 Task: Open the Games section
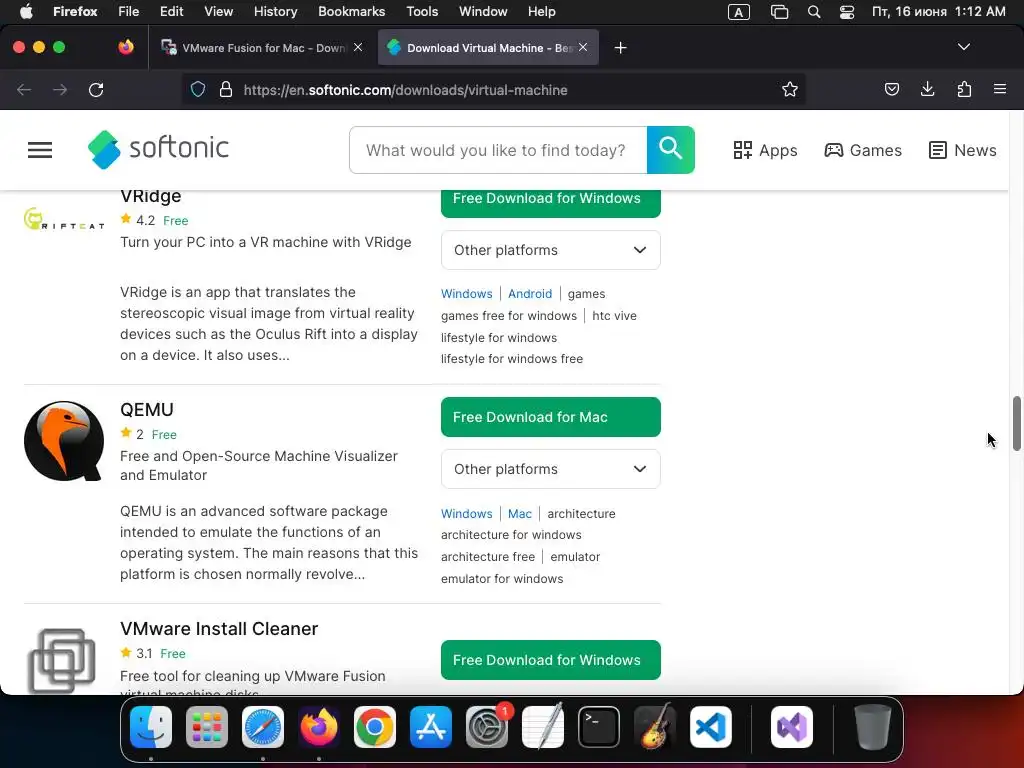(x=863, y=150)
